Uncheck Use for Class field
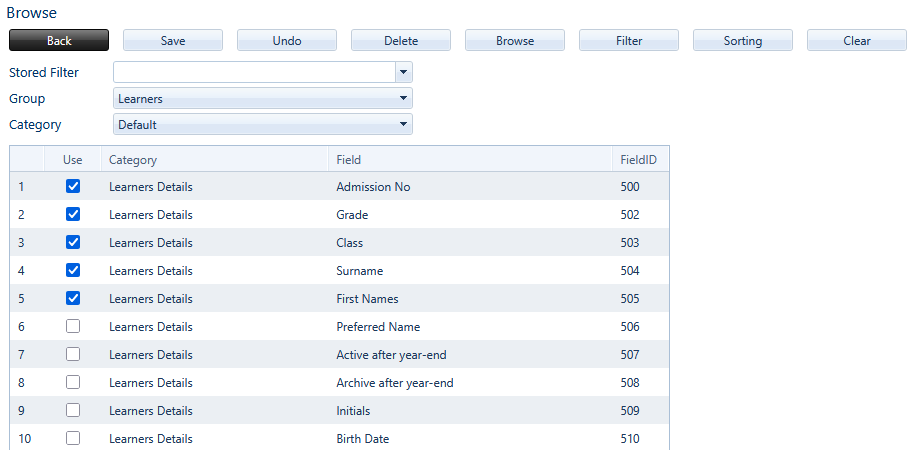The image size is (912, 450). [73, 242]
